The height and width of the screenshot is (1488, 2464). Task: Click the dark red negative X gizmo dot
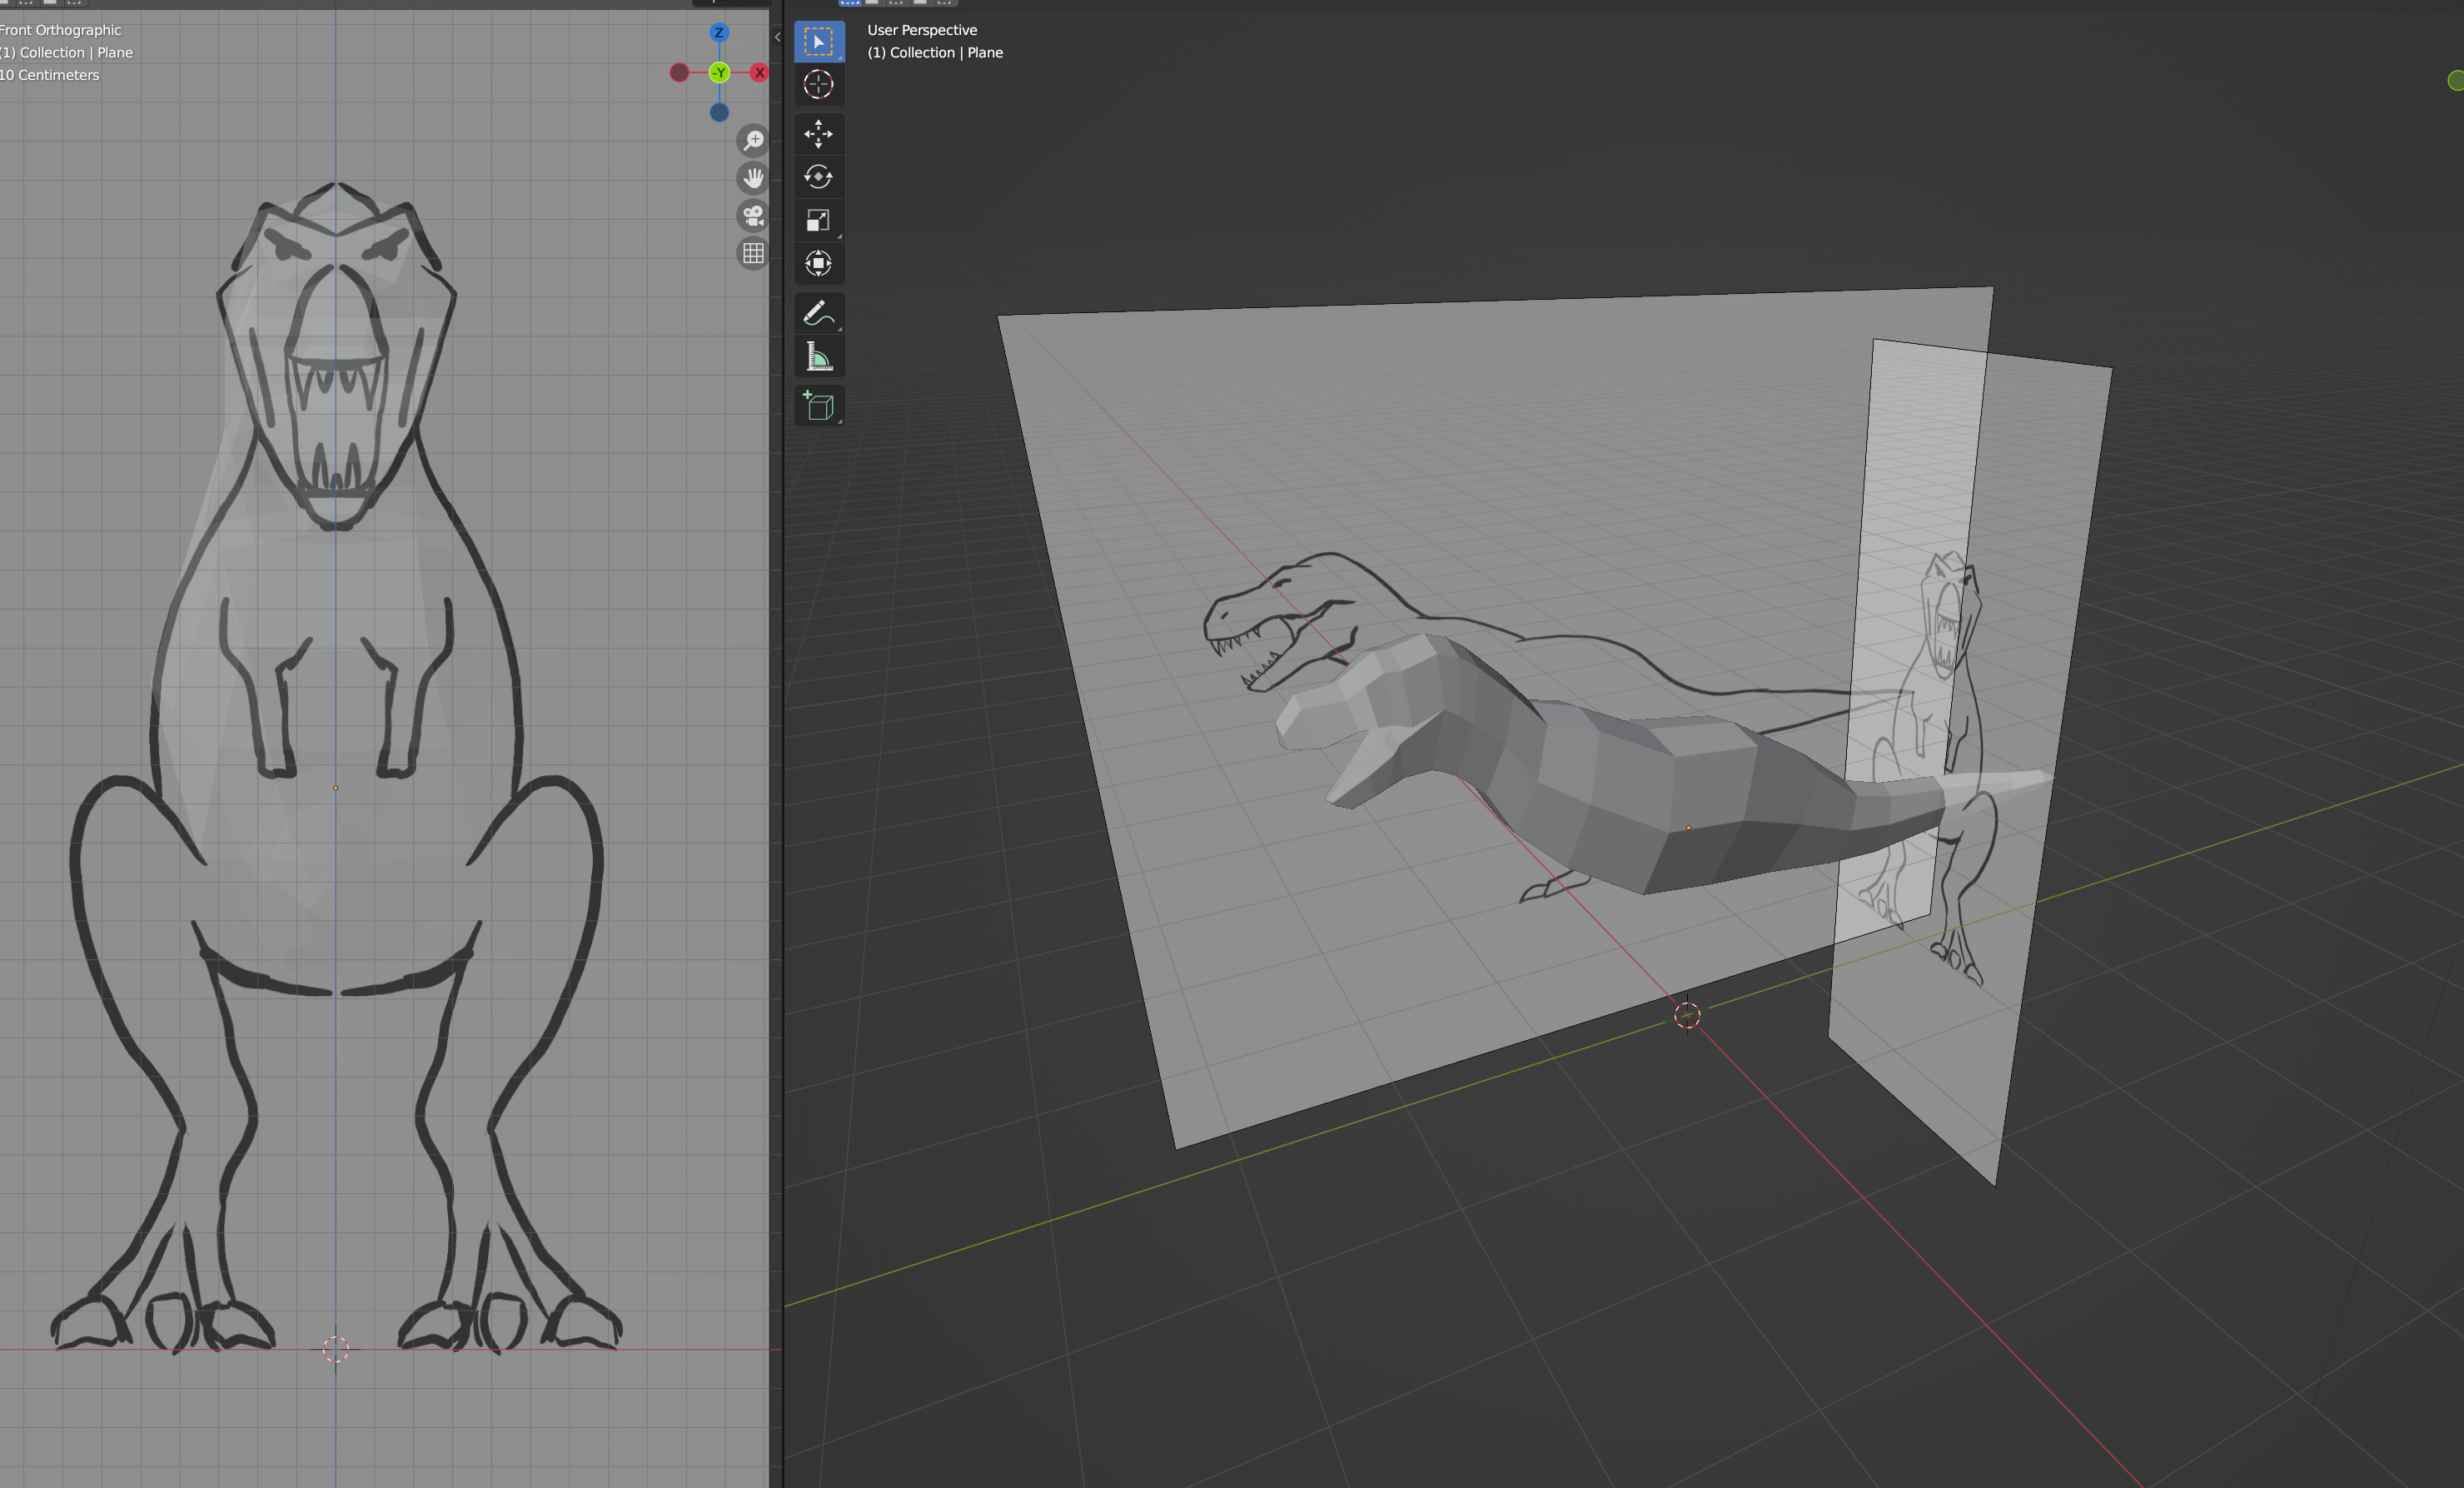click(x=679, y=73)
